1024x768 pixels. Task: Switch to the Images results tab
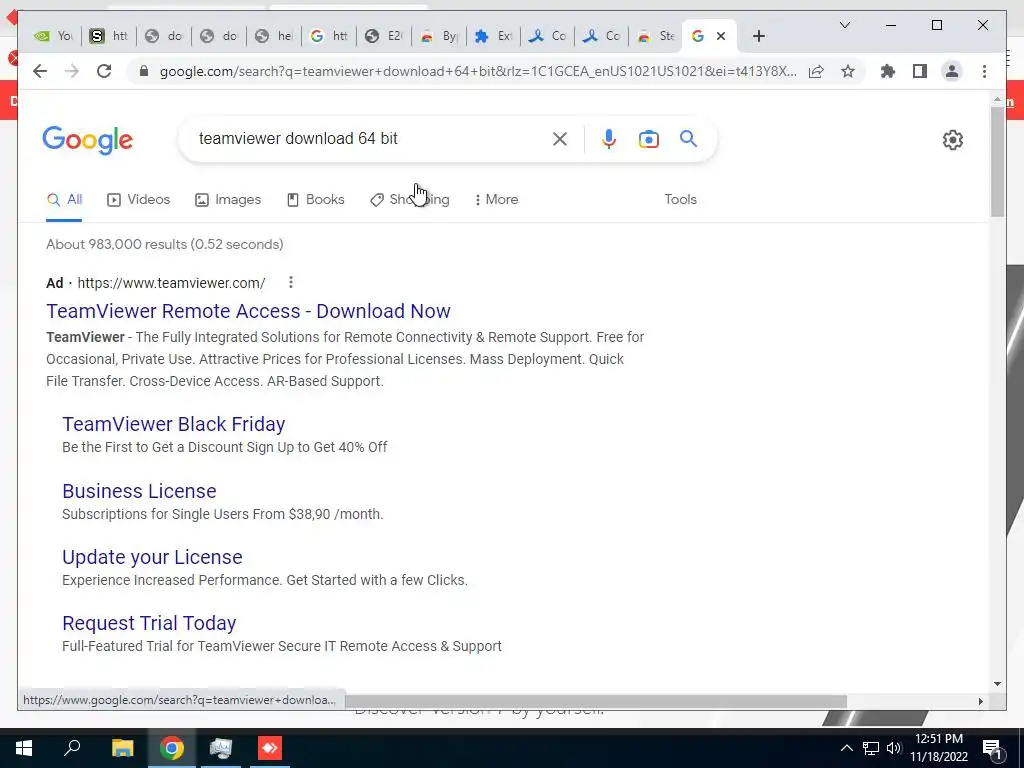(x=228, y=199)
